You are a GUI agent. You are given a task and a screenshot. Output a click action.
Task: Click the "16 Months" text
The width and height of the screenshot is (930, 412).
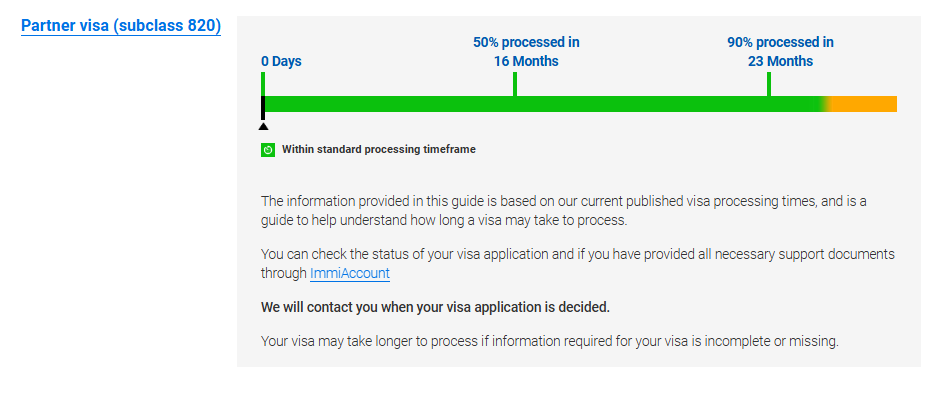pos(526,61)
